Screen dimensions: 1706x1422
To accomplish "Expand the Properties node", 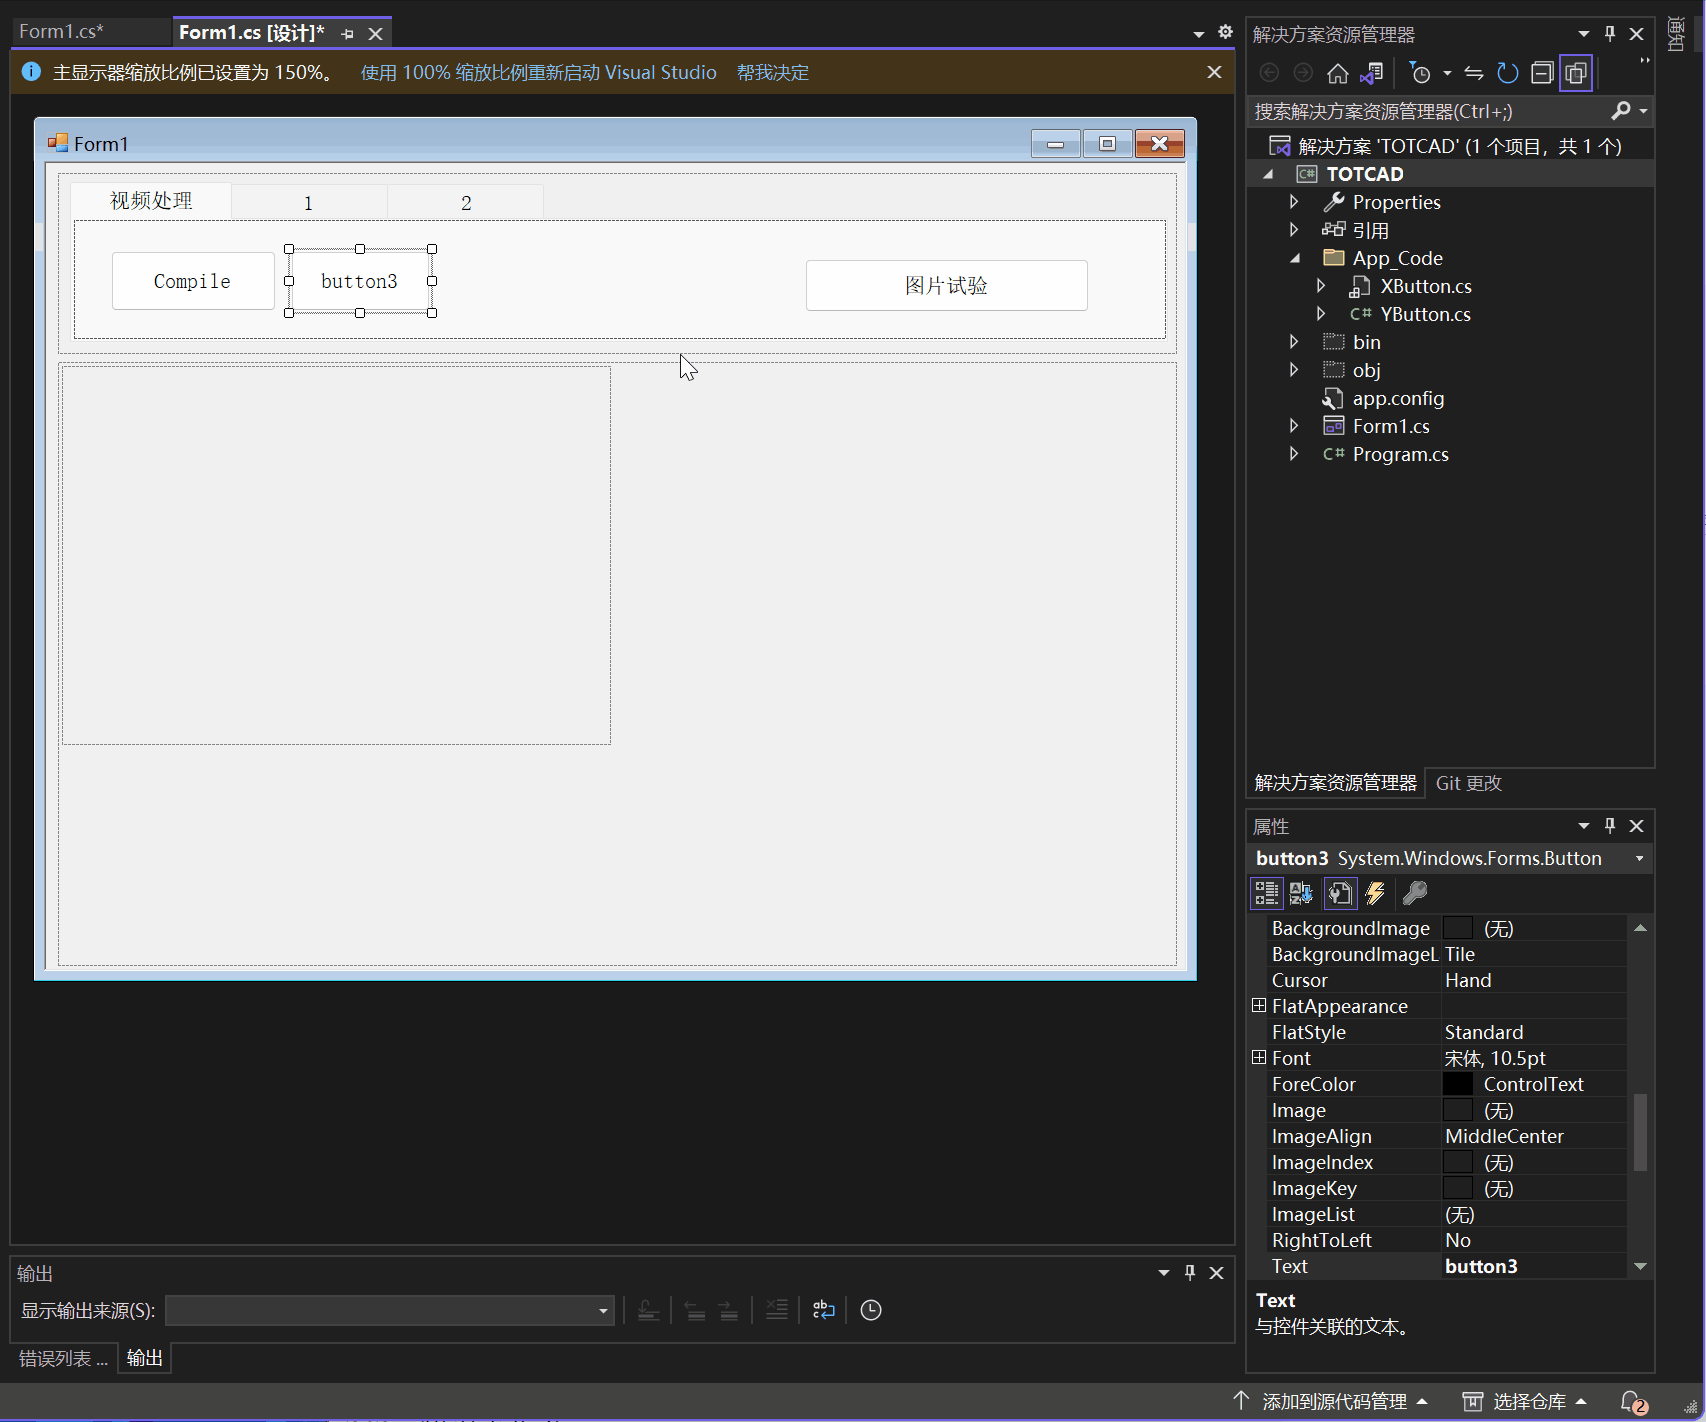I will click(1294, 202).
